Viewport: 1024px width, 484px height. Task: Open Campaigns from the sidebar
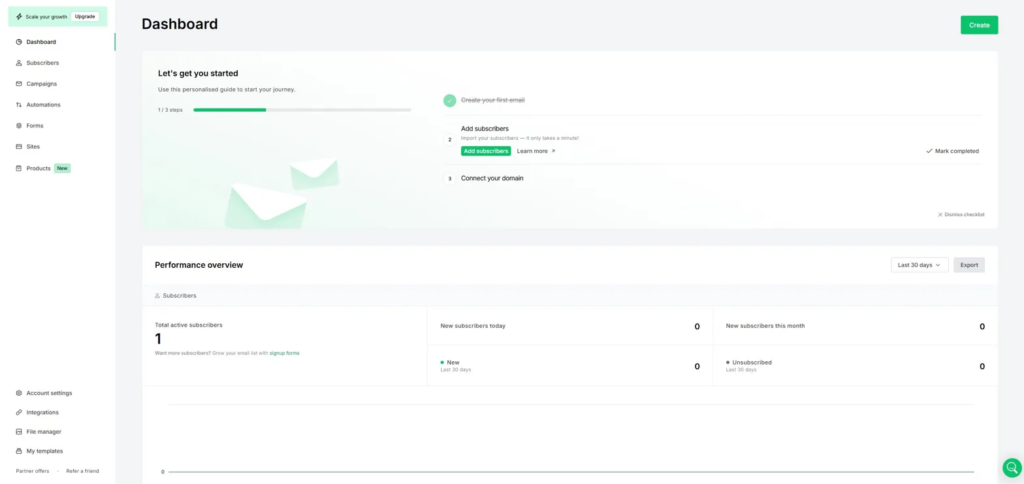coord(42,84)
